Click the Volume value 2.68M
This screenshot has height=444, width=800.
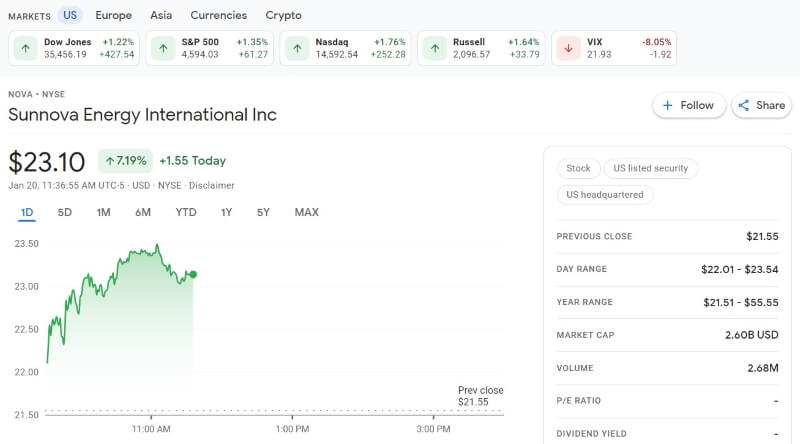pos(763,368)
